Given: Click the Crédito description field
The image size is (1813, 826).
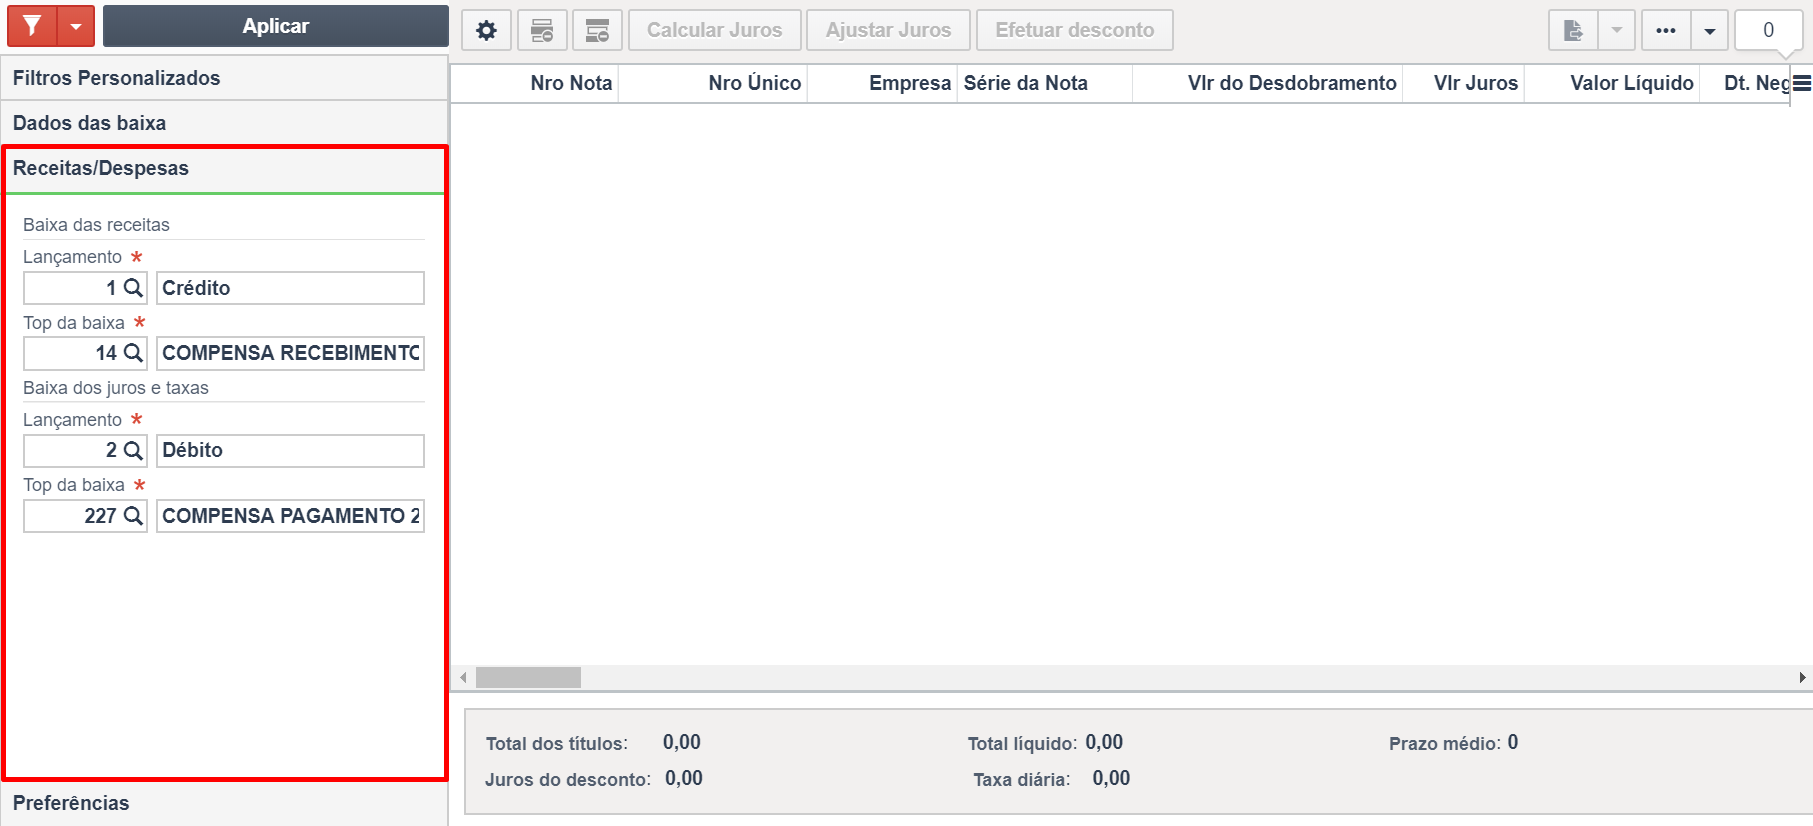Looking at the screenshot, I should tap(290, 288).
